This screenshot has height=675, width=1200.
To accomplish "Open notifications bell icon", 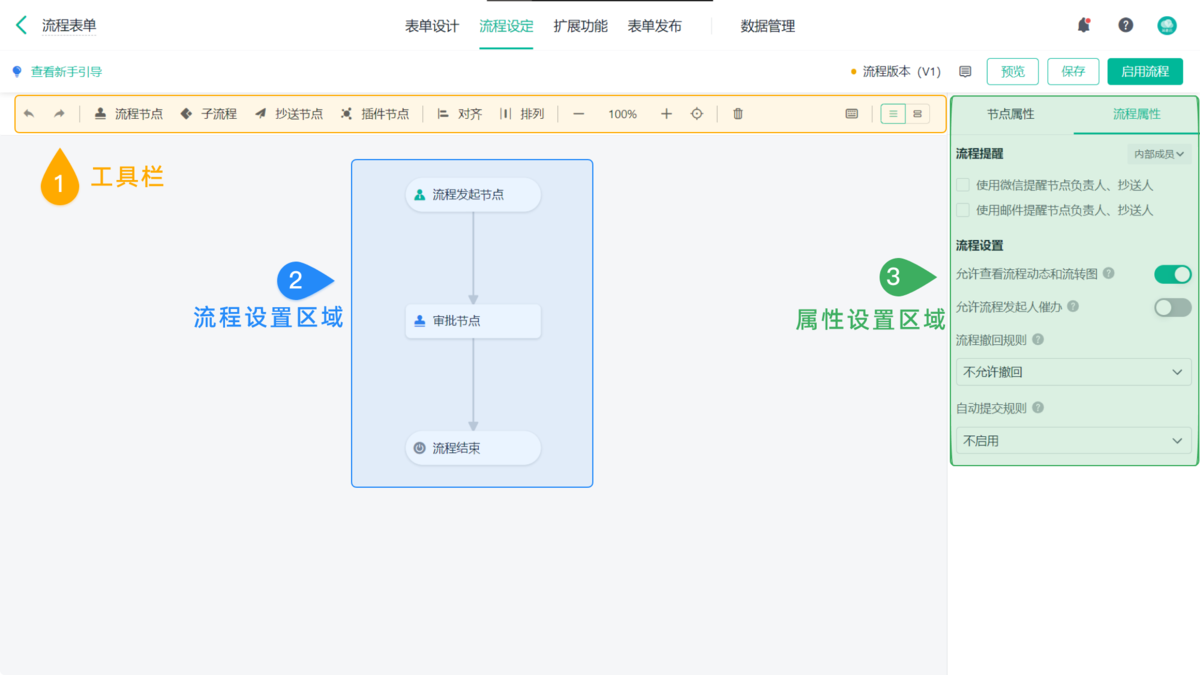I will pyautogui.click(x=1083, y=26).
